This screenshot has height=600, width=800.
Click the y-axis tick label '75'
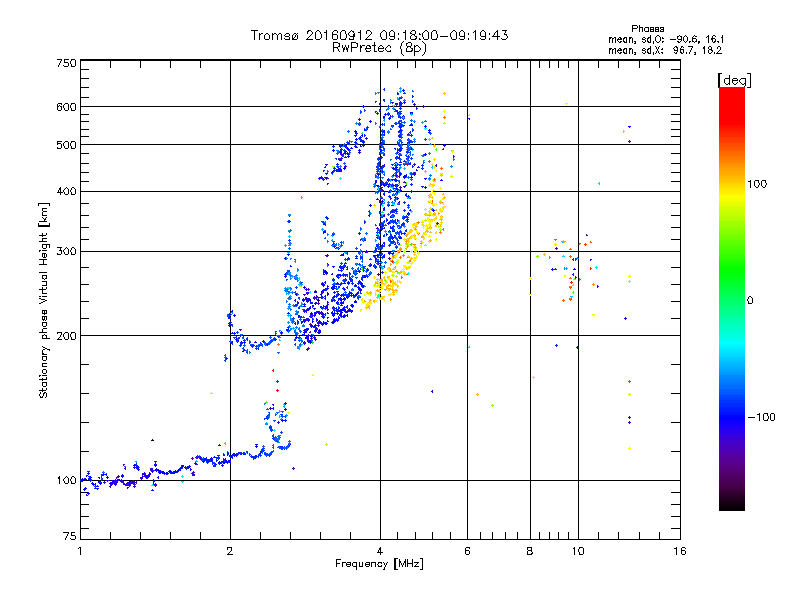[70, 536]
